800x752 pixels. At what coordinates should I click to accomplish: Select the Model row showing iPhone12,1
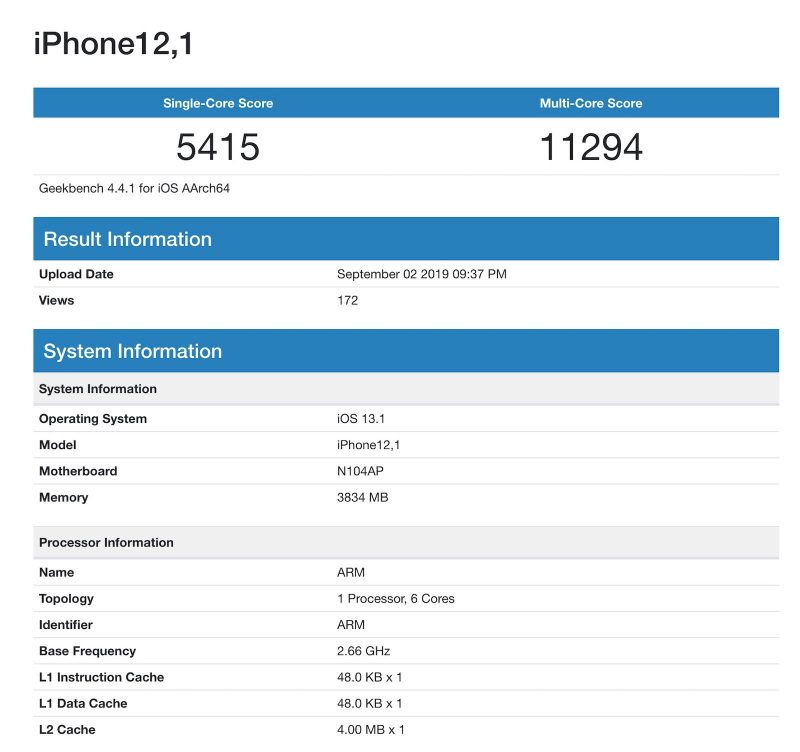(x=369, y=444)
